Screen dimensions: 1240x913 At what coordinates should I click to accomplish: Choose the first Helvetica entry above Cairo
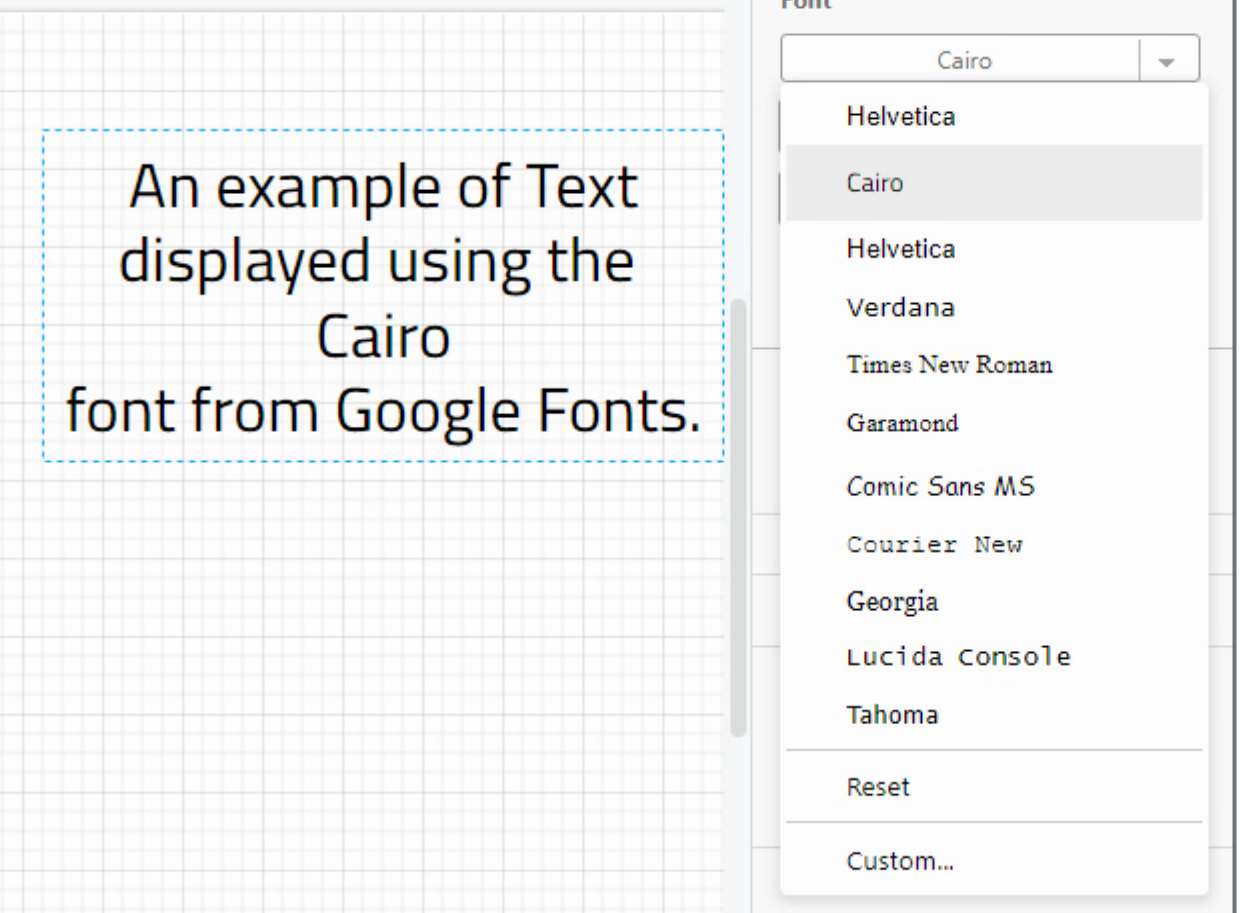pos(994,116)
